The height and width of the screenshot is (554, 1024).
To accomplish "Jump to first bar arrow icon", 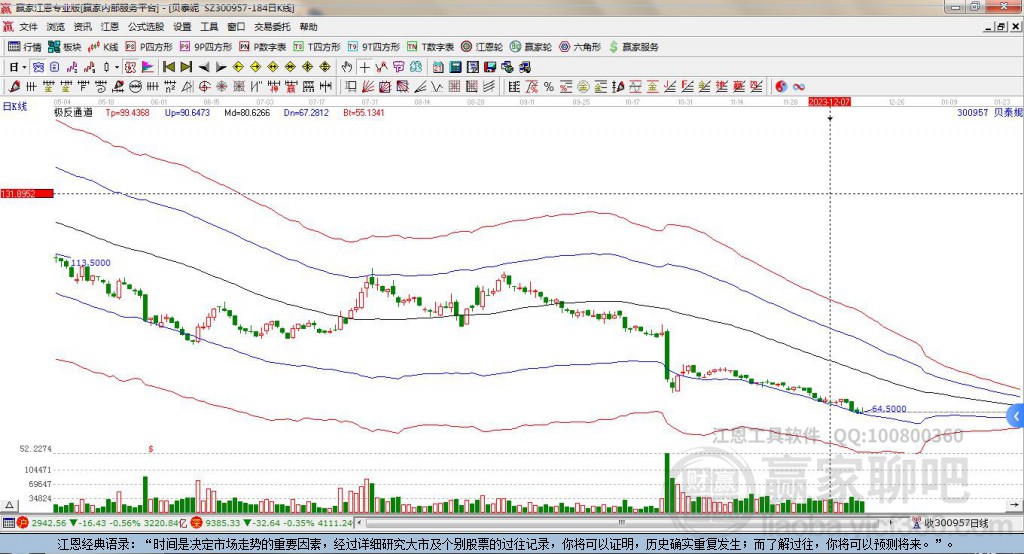I will [x=169, y=67].
